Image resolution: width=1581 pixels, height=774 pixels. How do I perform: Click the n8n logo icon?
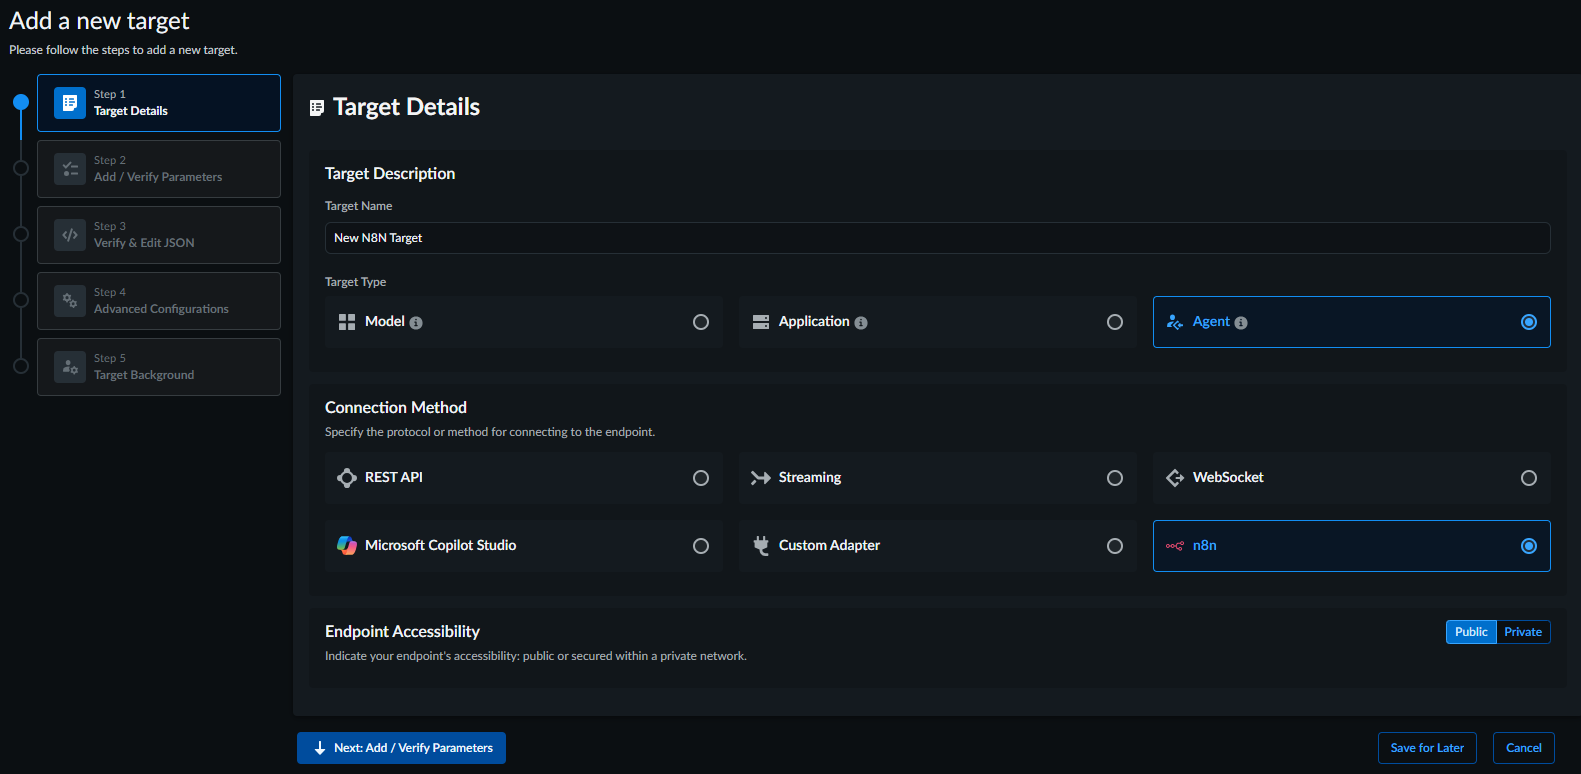[x=1175, y=546]
